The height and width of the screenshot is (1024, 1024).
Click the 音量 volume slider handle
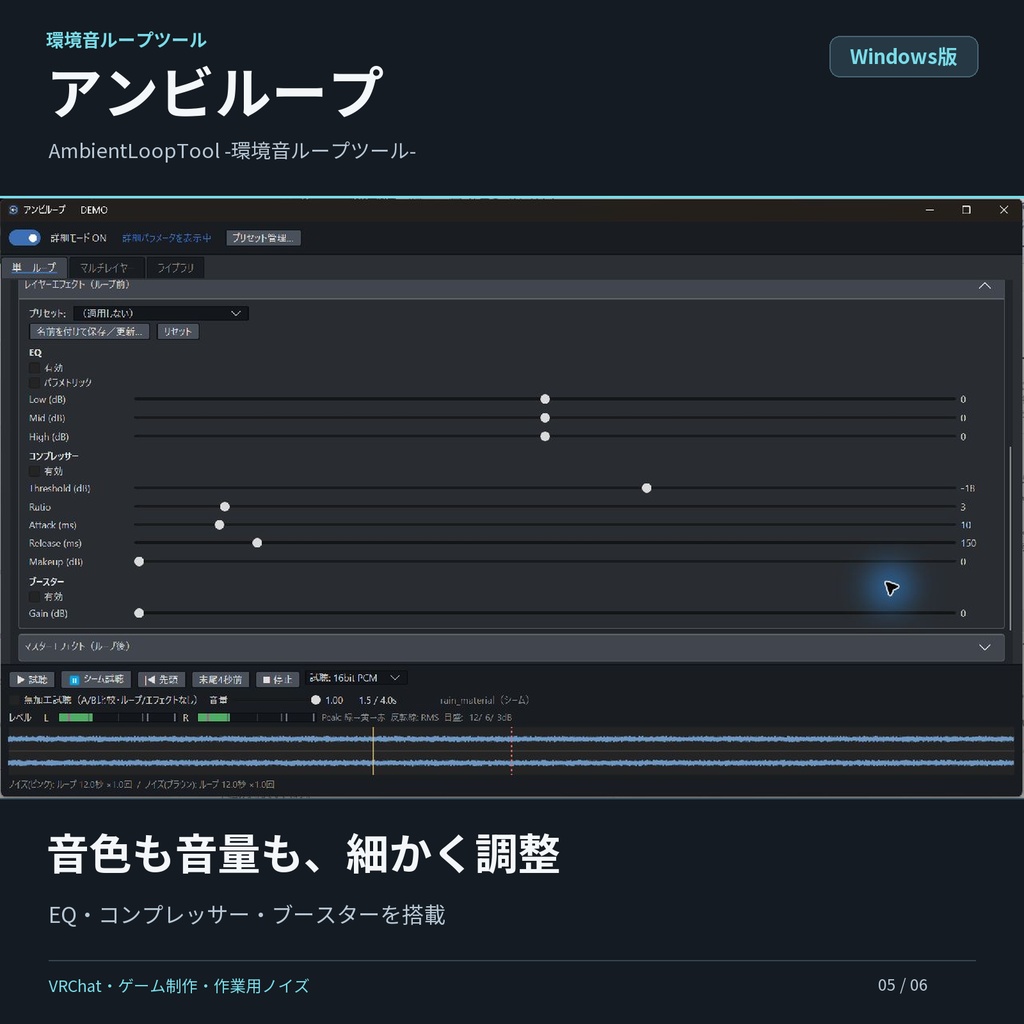pyautogui.click(x=316, y=700)
